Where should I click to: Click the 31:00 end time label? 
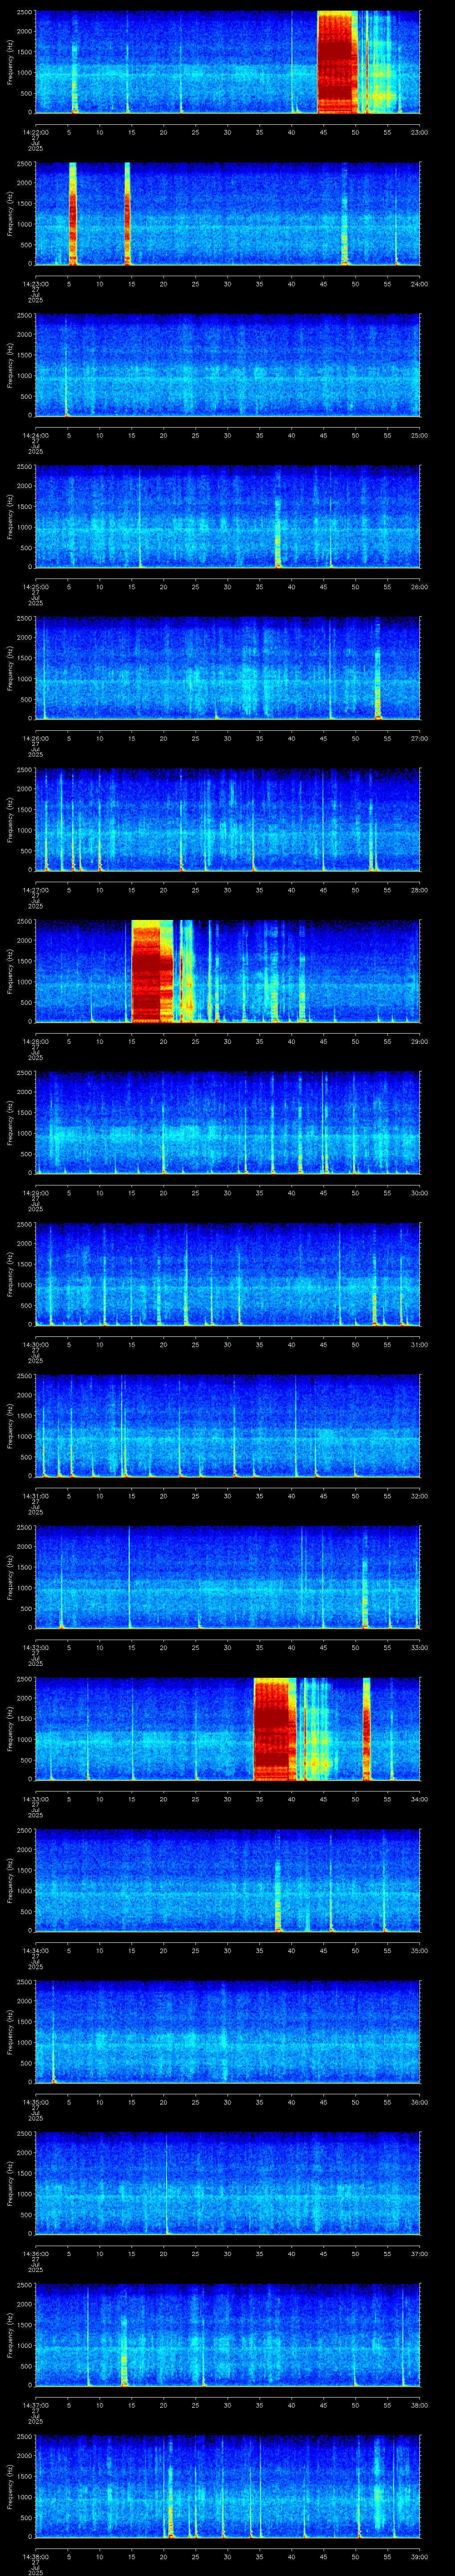point(419,1344)
